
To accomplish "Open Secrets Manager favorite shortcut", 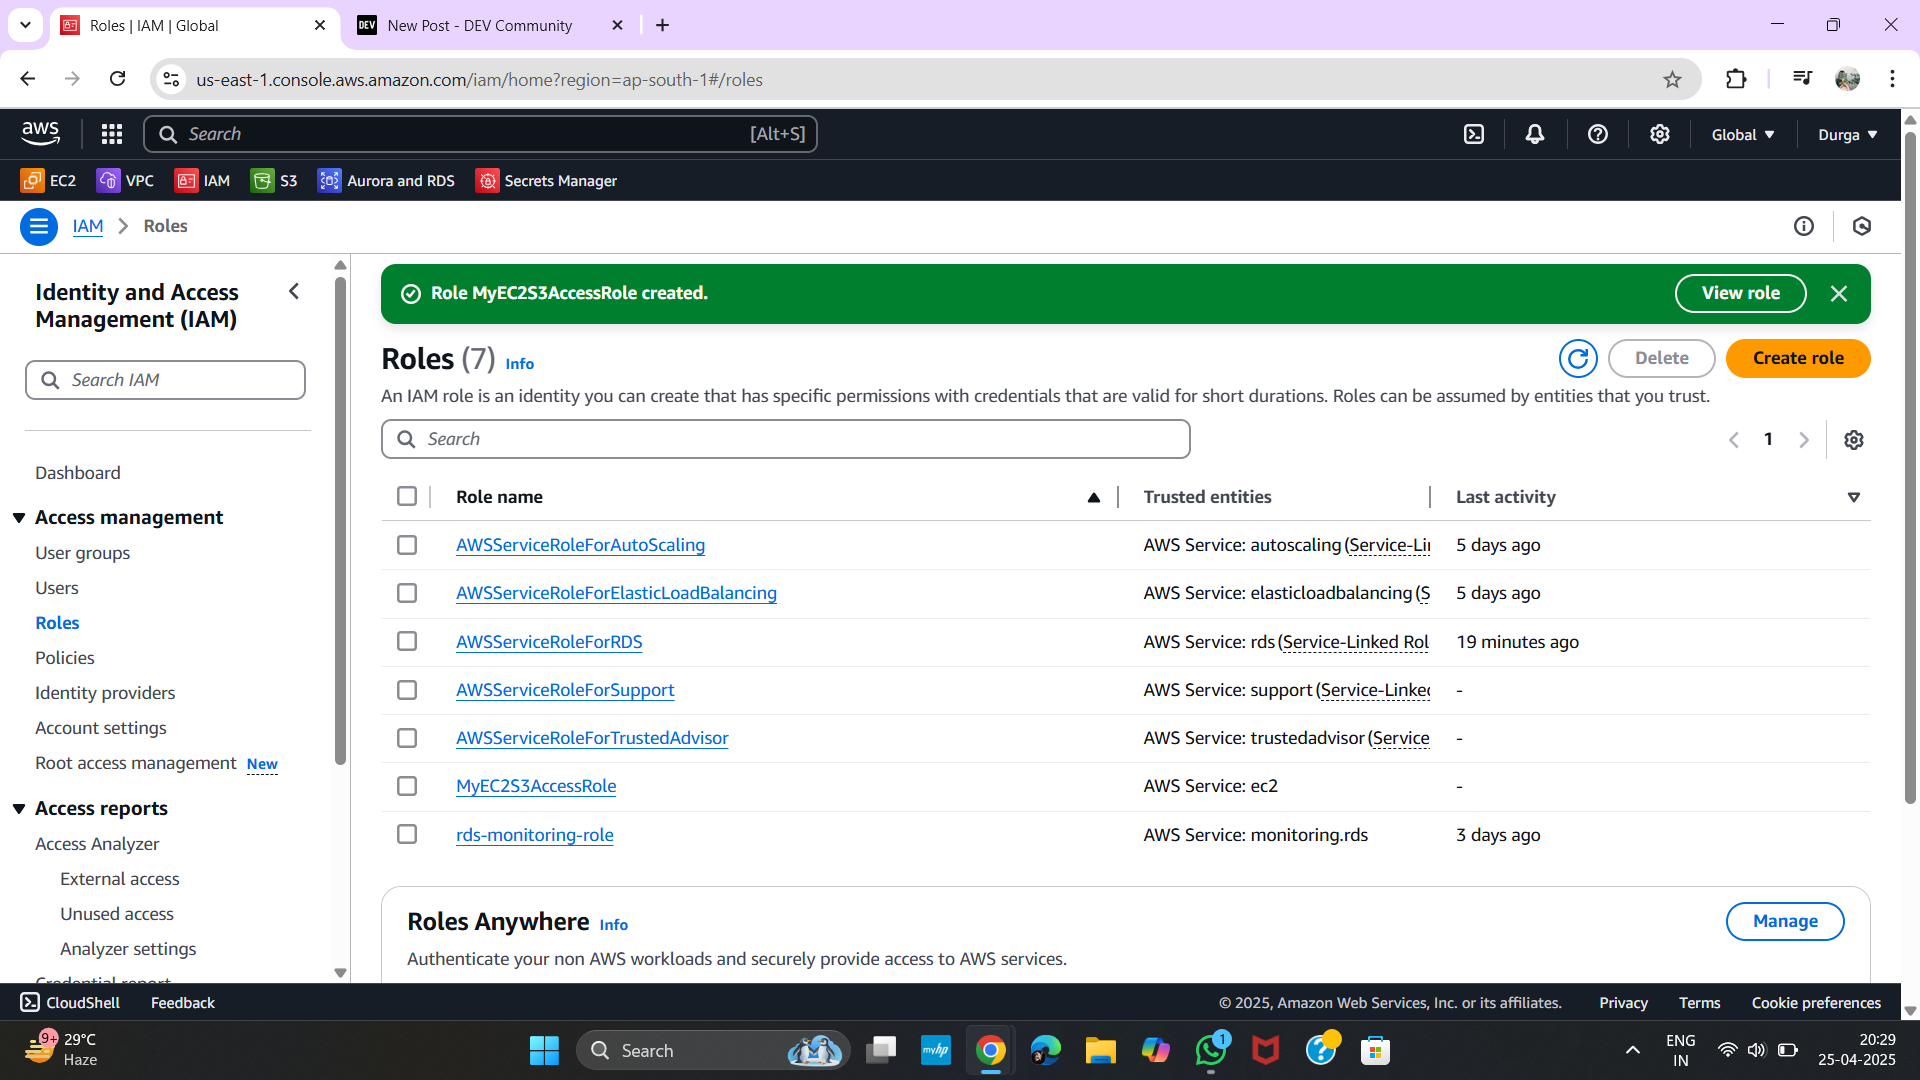I will click(546, 181).
